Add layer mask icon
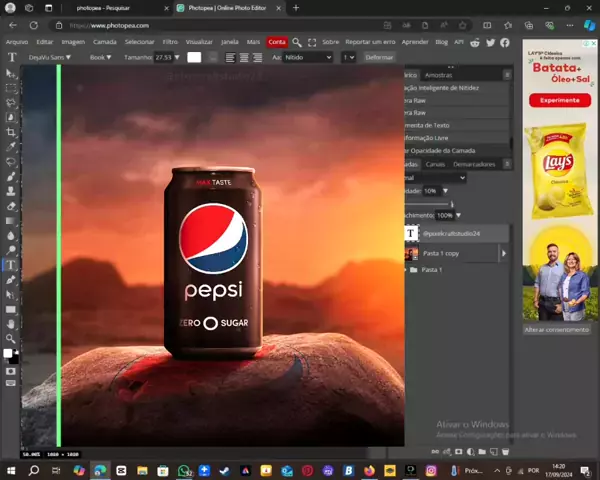The width and height of the screenshot is (600, 480). (x=458, y=452)
